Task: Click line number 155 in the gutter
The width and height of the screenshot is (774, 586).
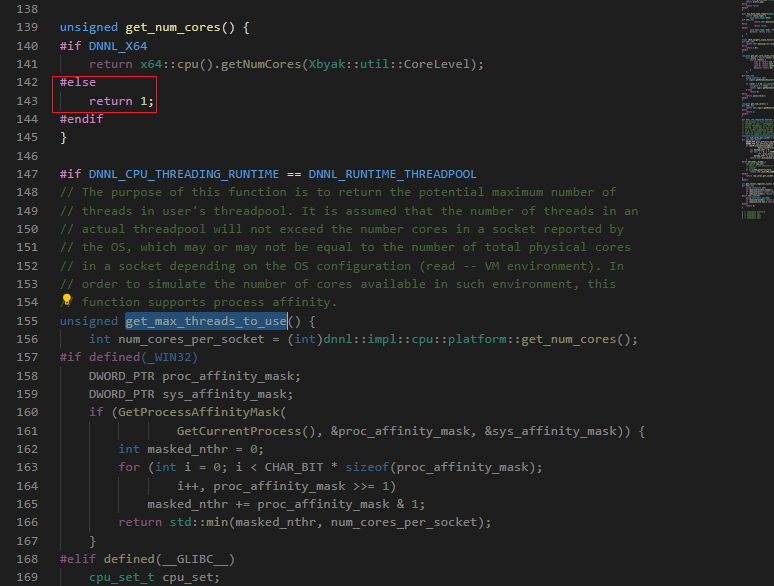Action: point(27,321)
